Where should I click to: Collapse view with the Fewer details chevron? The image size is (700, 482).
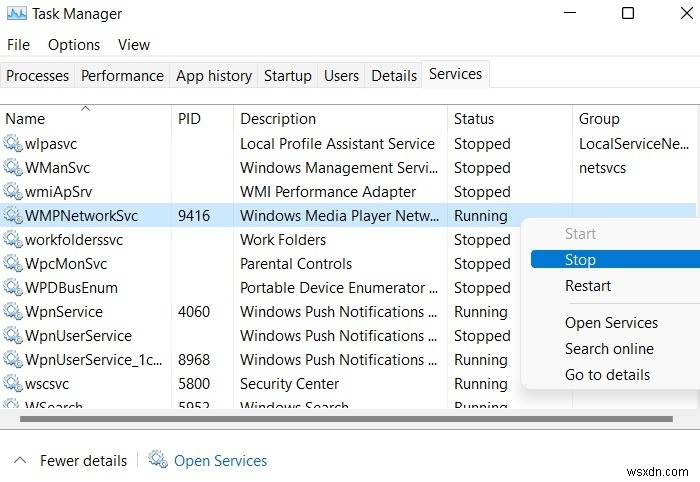[x=20, y=460]
